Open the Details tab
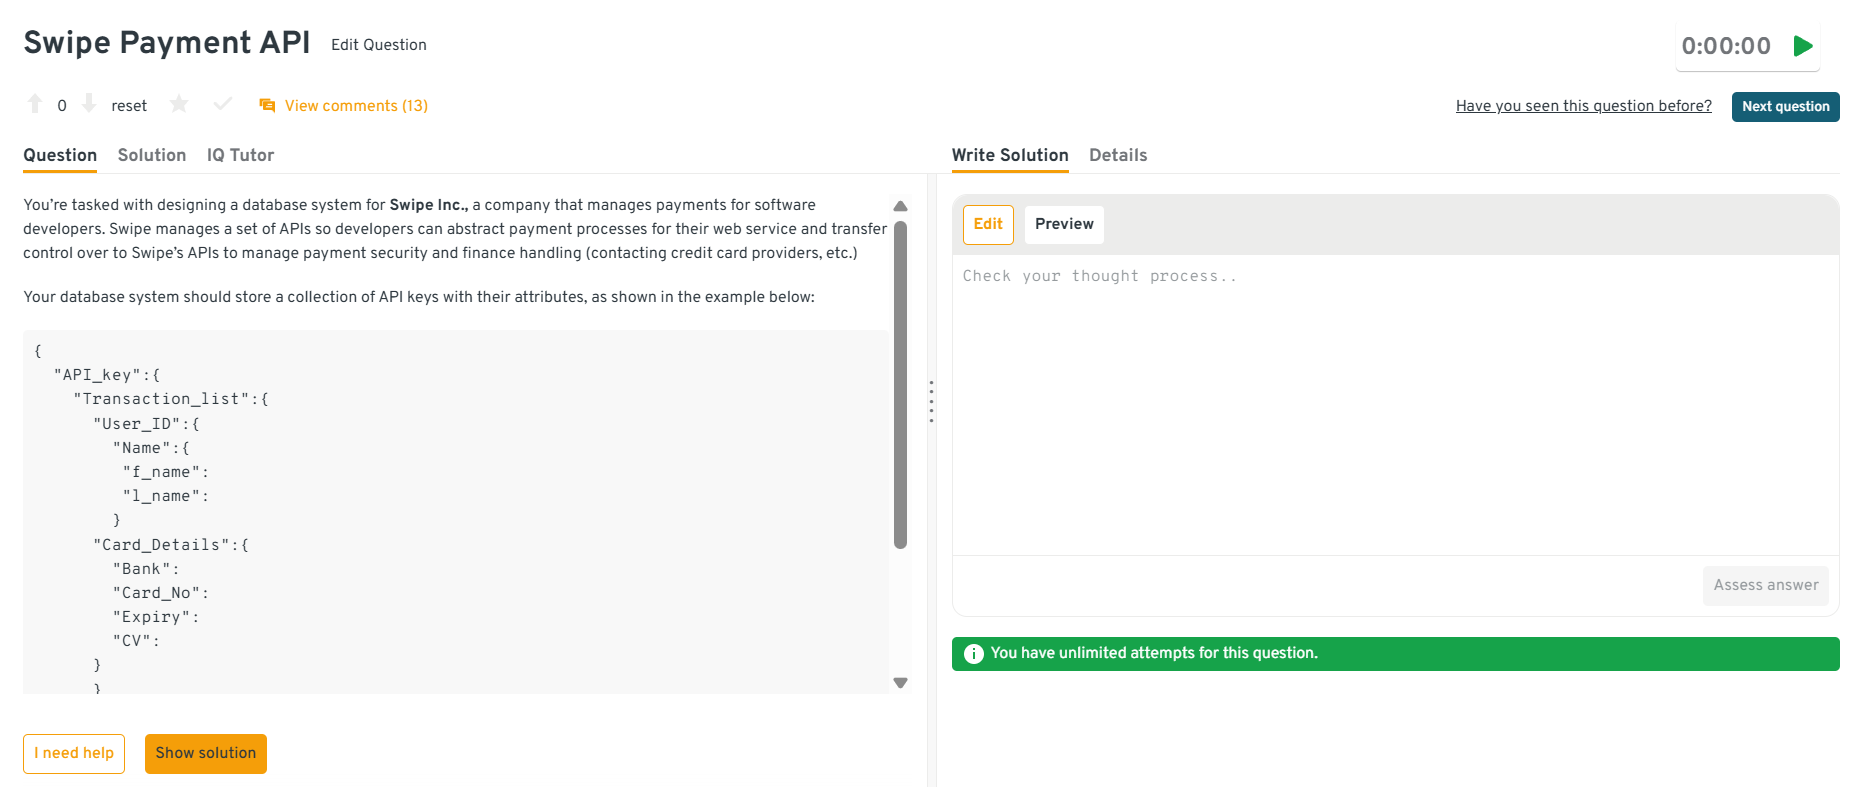1870x787 pixels. click(x=1117, y=155)
